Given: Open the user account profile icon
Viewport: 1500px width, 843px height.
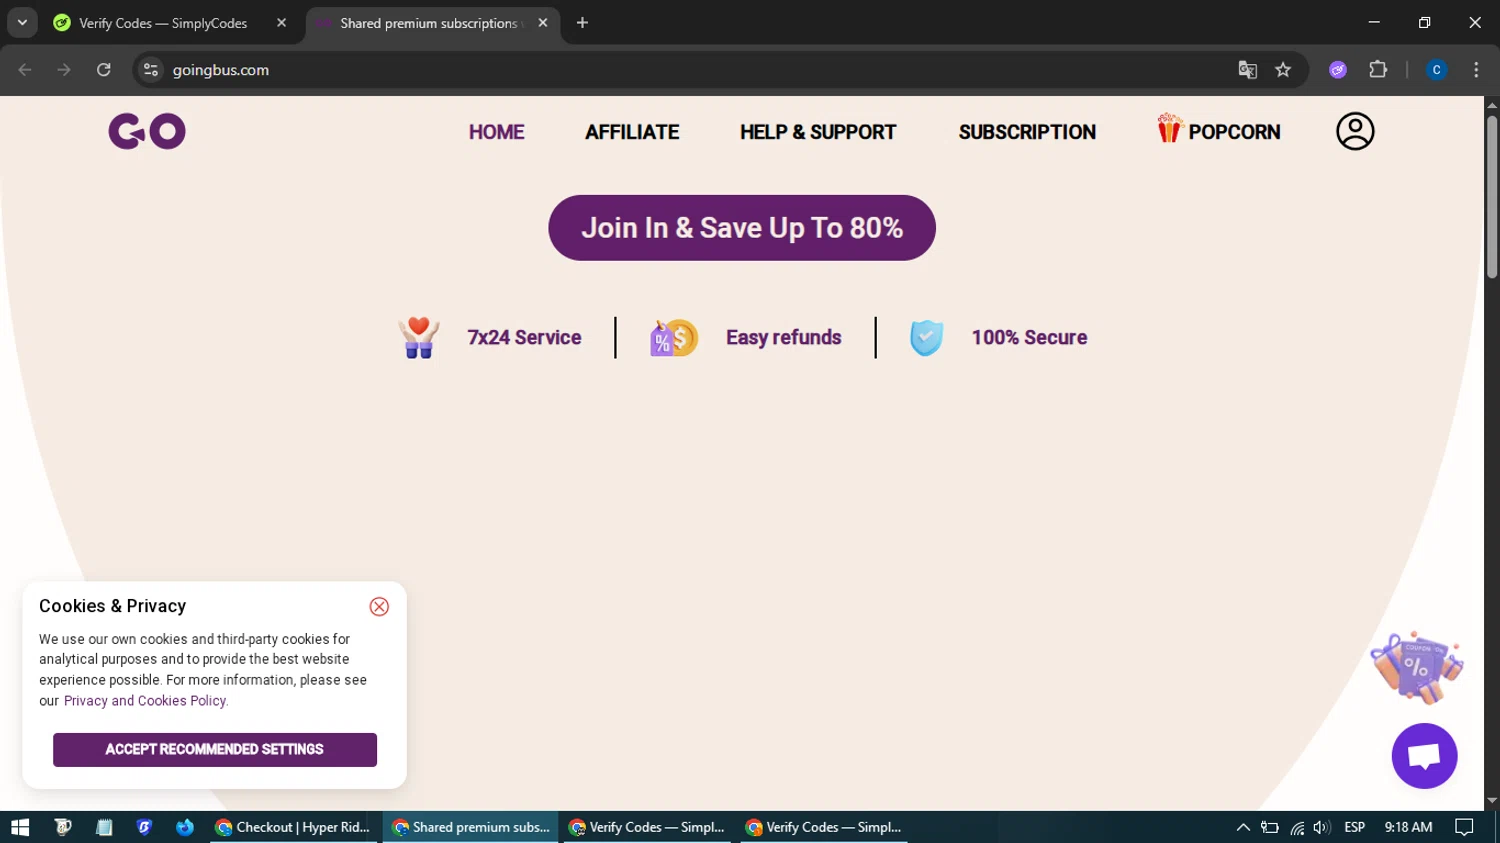Looking at the screenshot, I should pos(1355,131).
